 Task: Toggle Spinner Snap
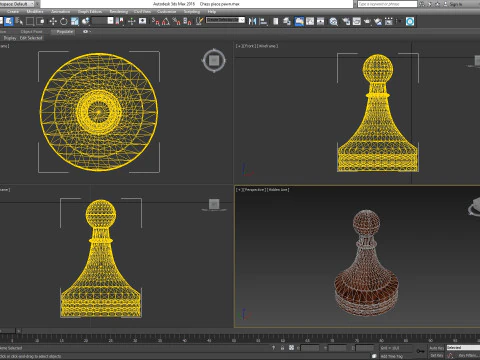[x=187, y=21]
